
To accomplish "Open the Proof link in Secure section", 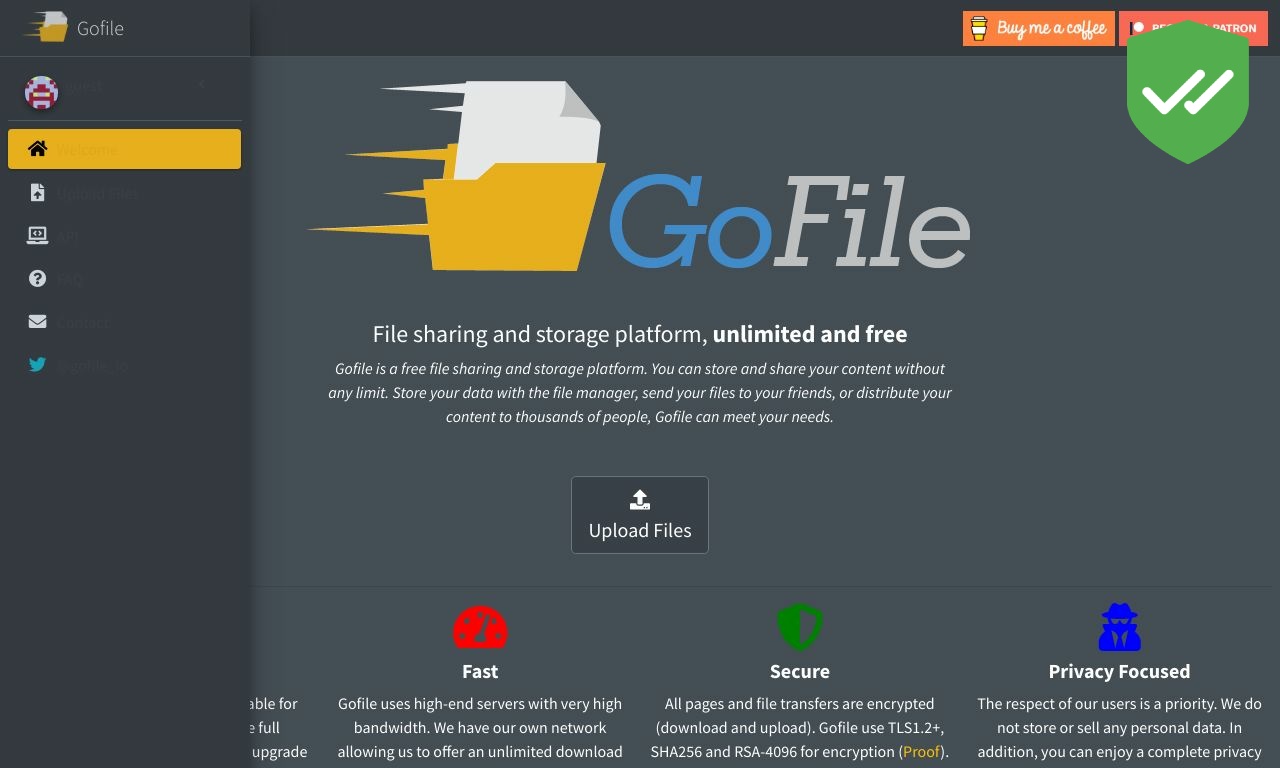I will 921,752.
